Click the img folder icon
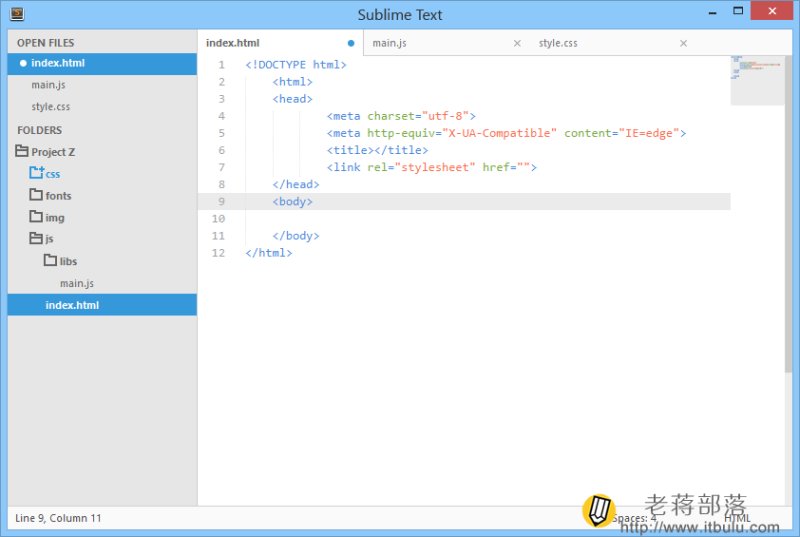Image resolution: width=800 pixels, height=537 pixels. [x=36, y=216]
